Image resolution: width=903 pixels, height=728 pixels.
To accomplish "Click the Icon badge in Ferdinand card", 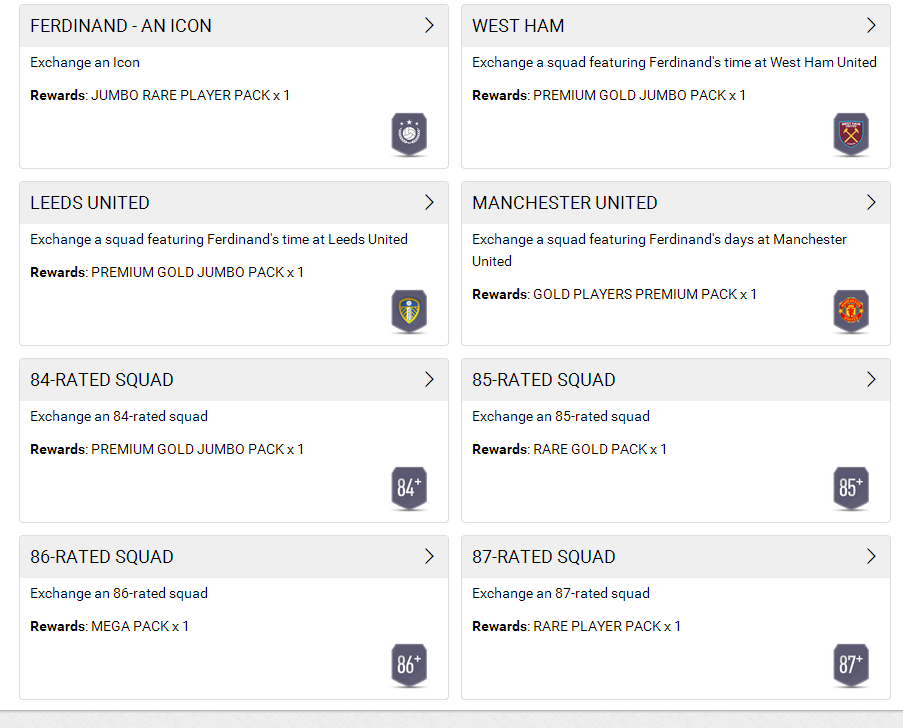I will [409, 134].
